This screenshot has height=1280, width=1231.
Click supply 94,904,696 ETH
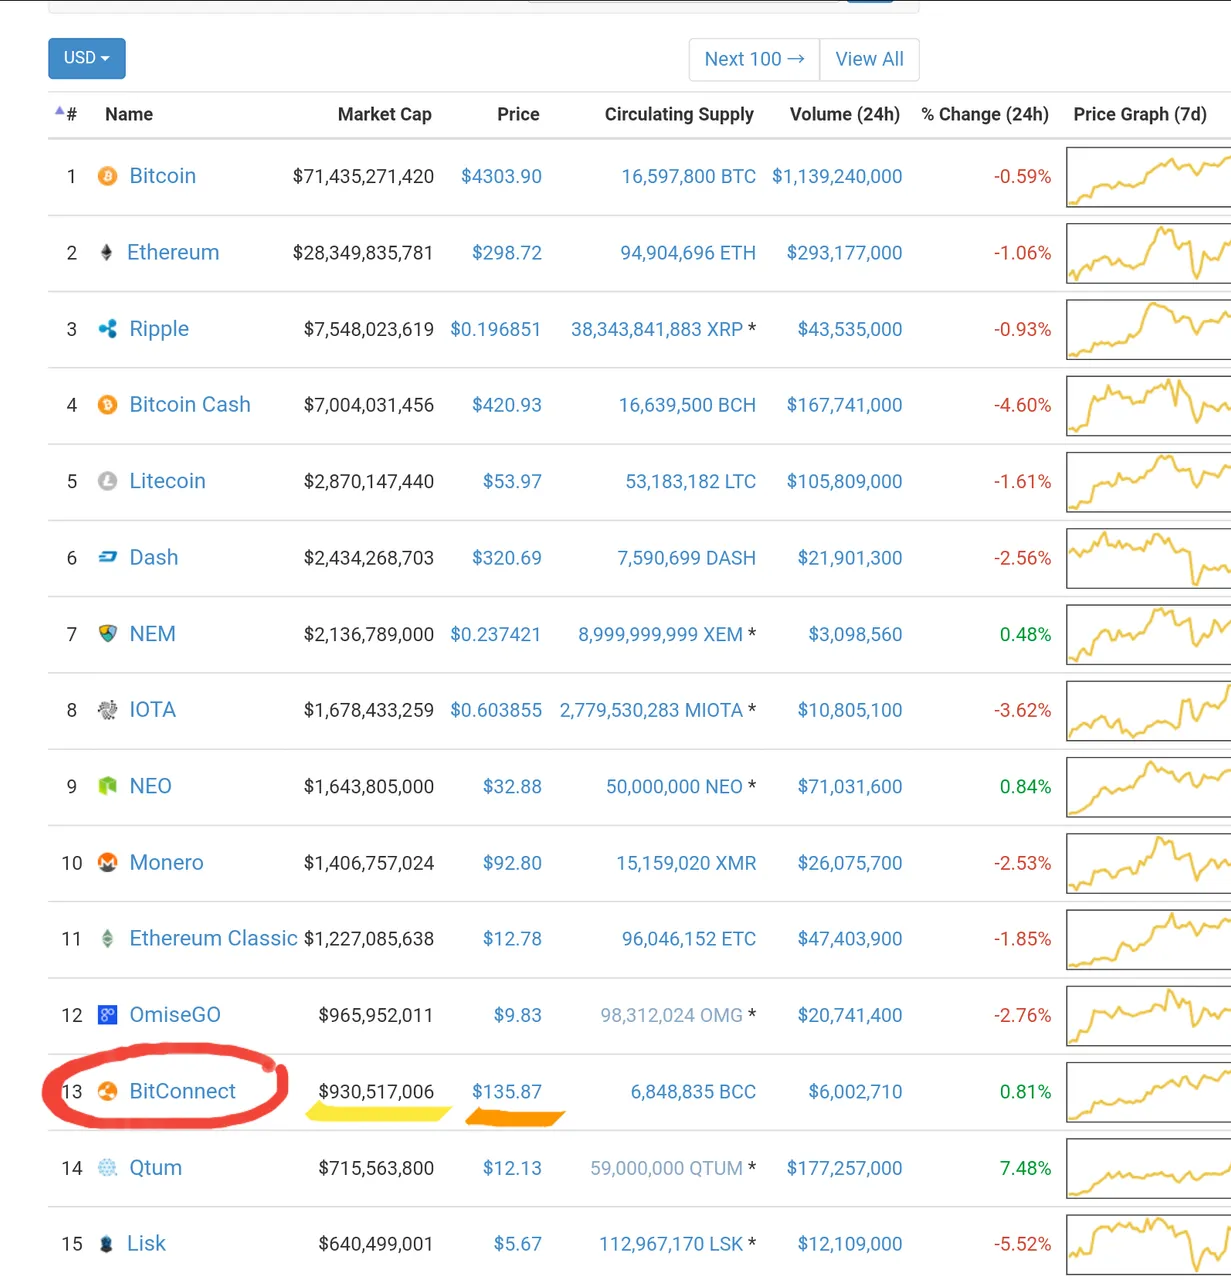coord(688,253)
